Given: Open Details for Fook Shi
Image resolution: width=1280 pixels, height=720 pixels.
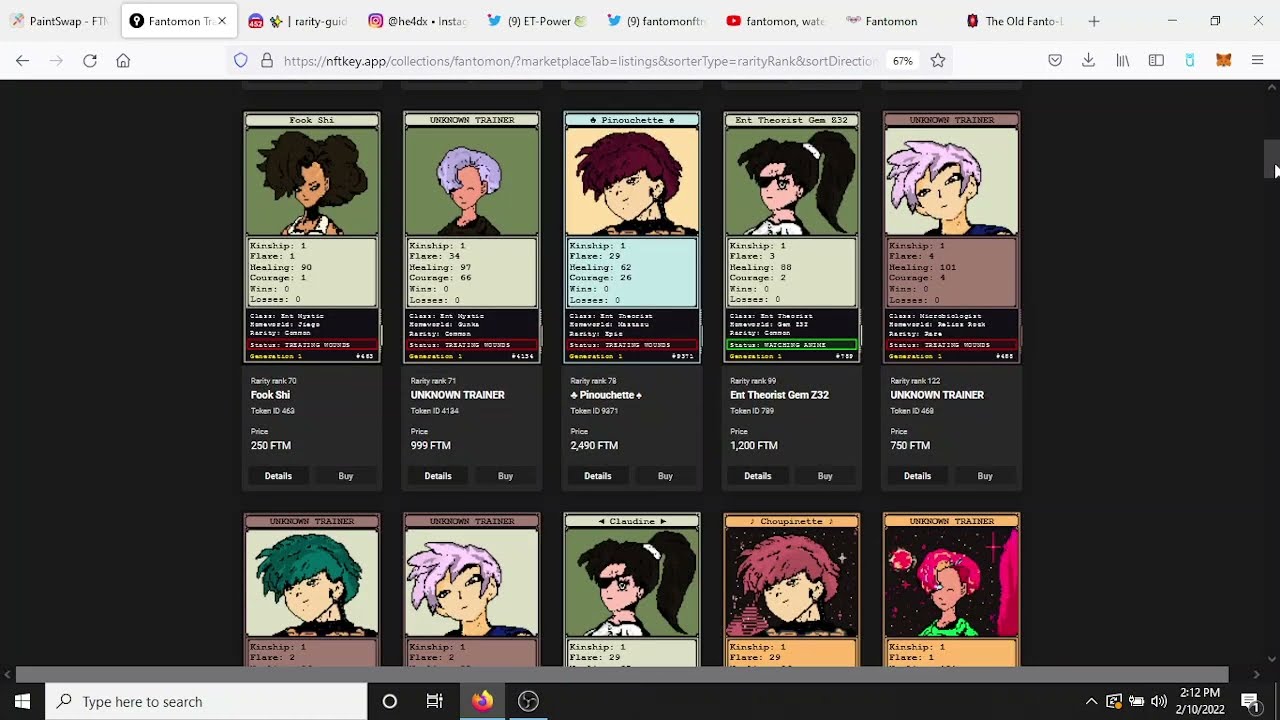Looking at the screenshot, I should pyautogui.click(x=278, y=476).
